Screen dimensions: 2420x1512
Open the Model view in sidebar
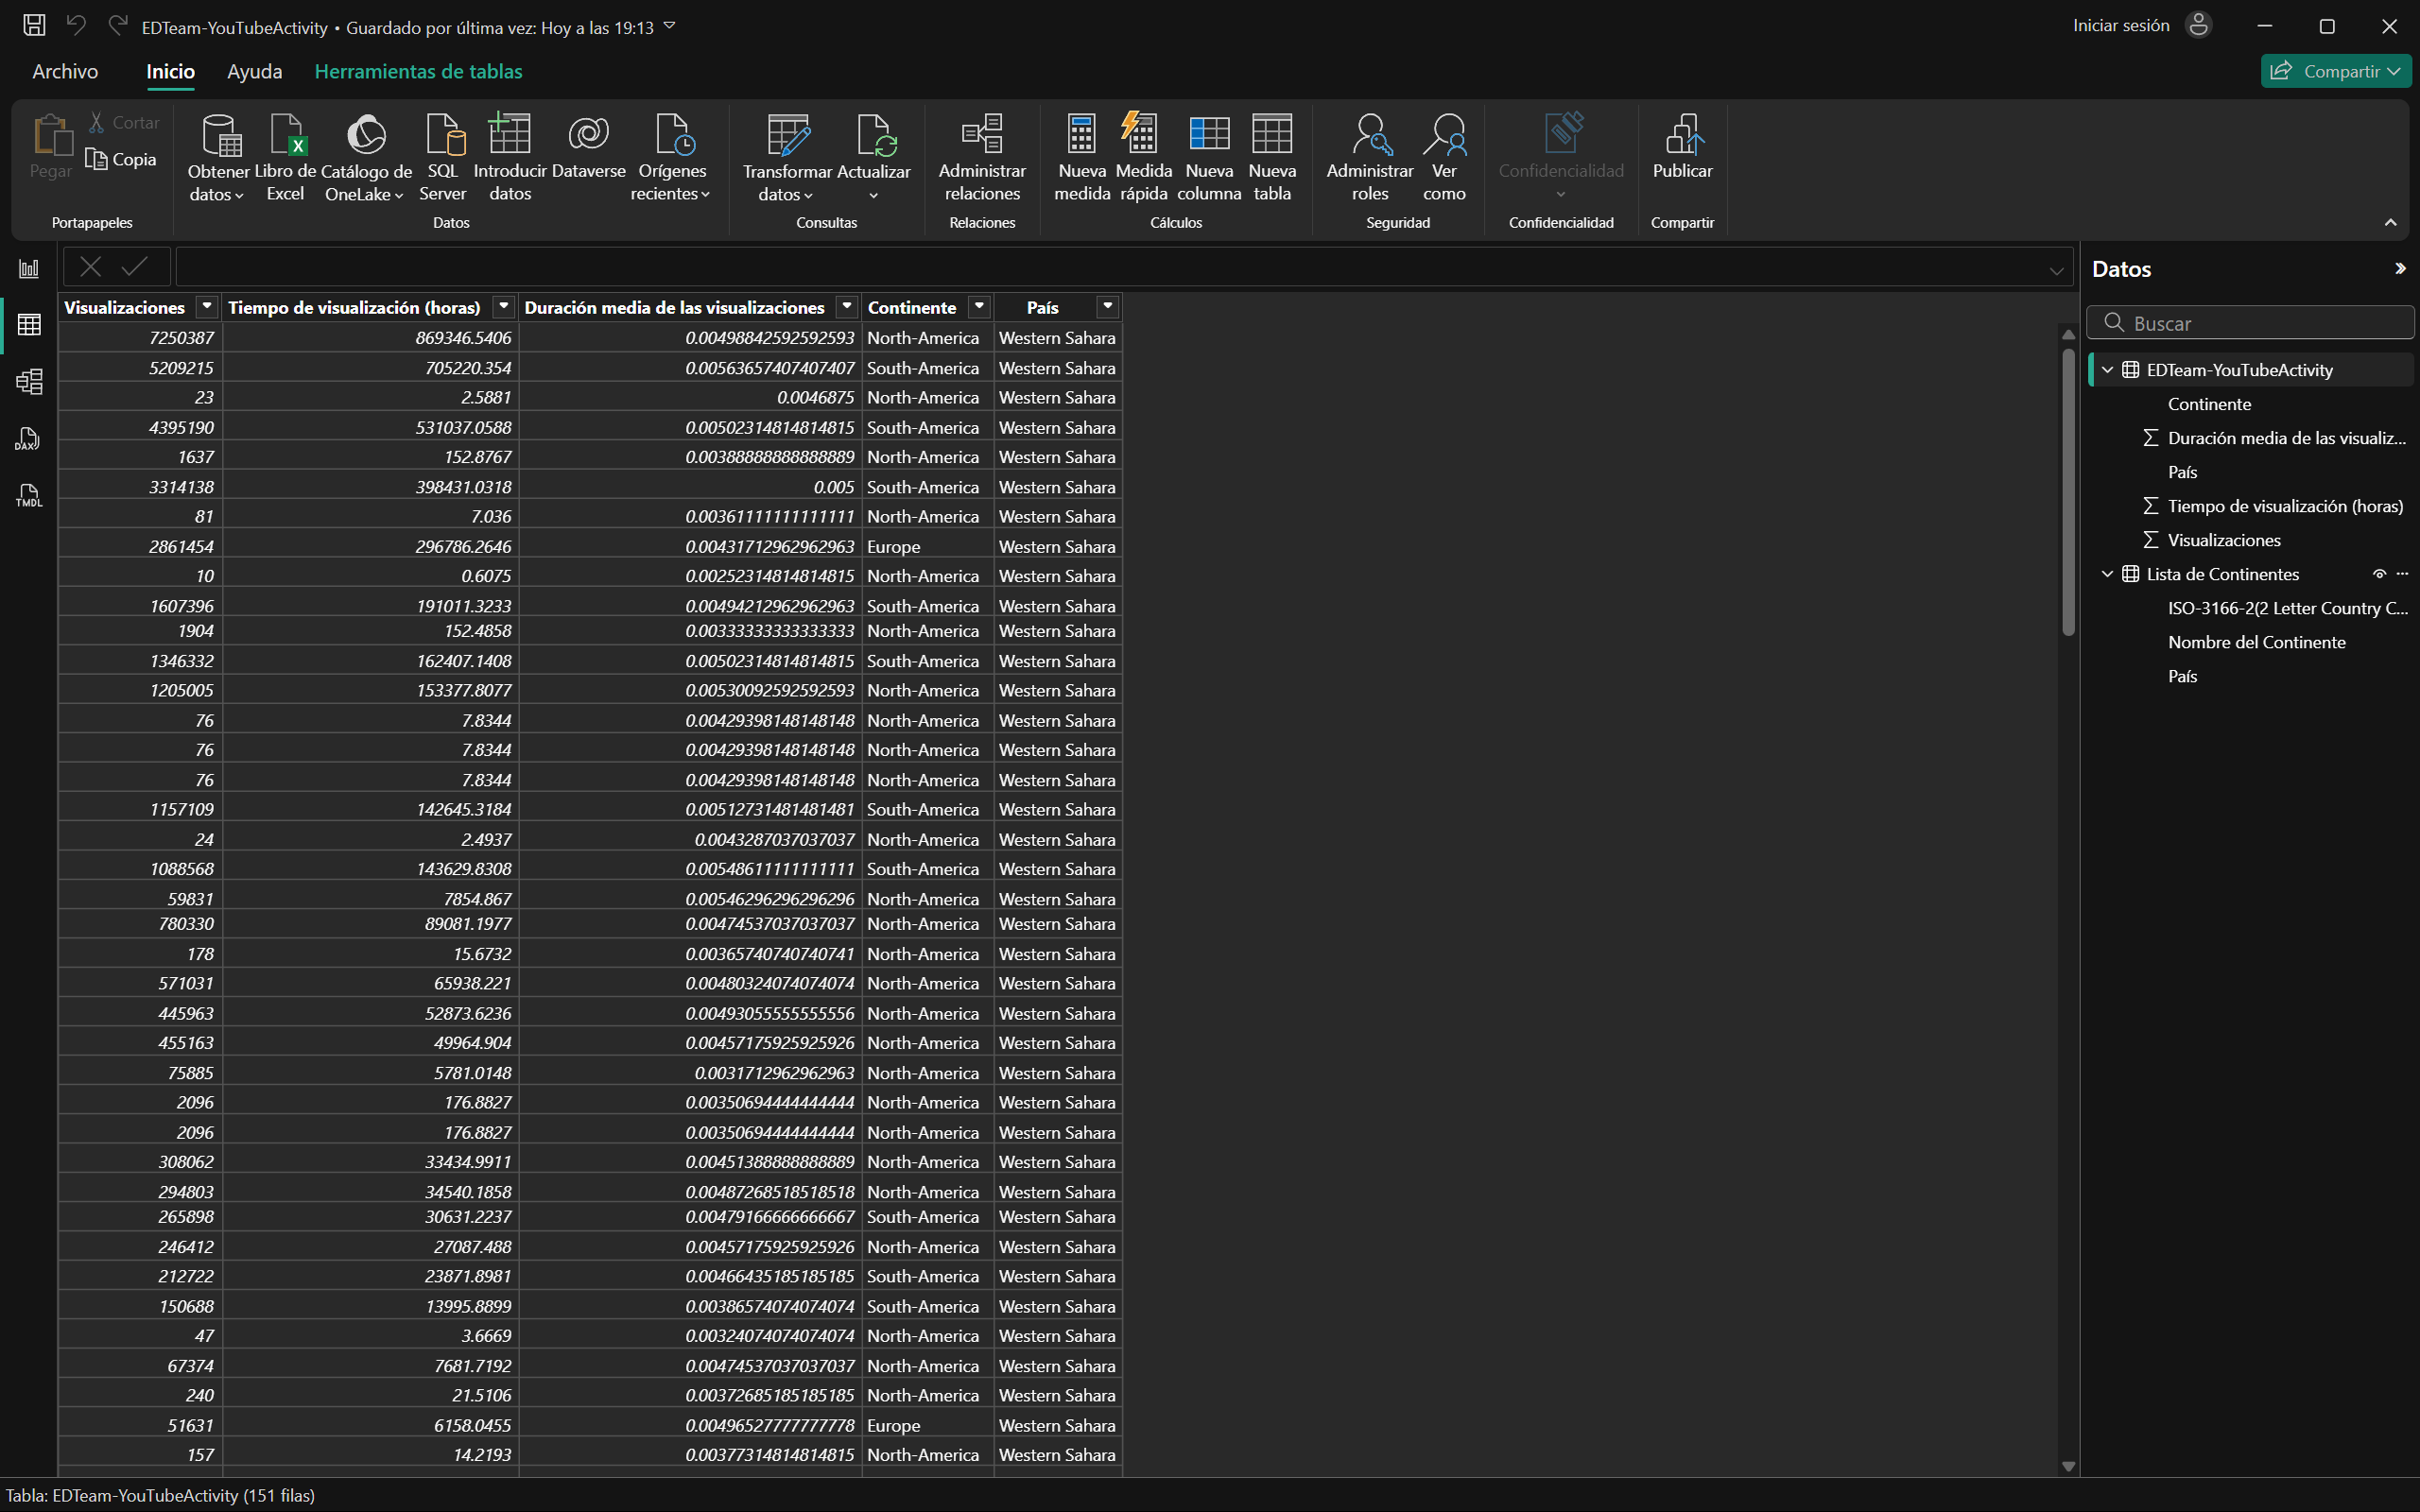coord(29,381)
